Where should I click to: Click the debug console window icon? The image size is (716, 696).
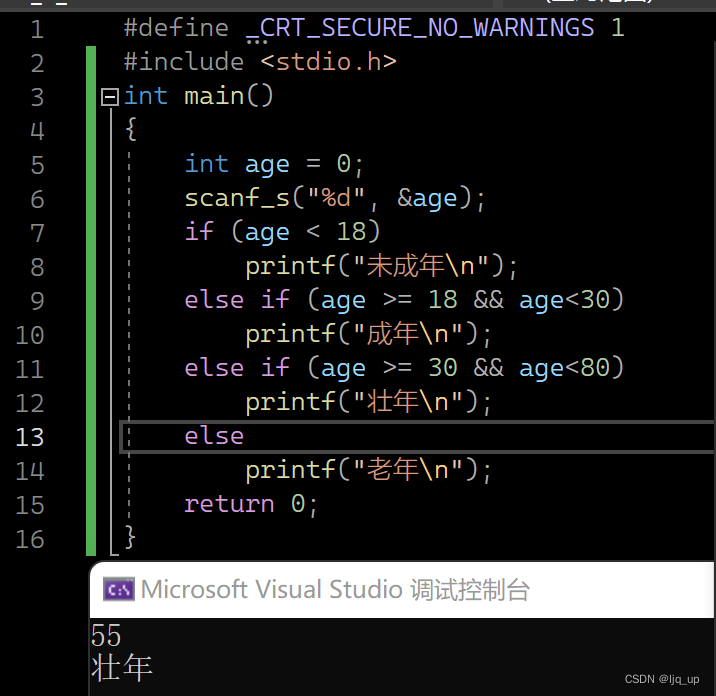point(119,589)
